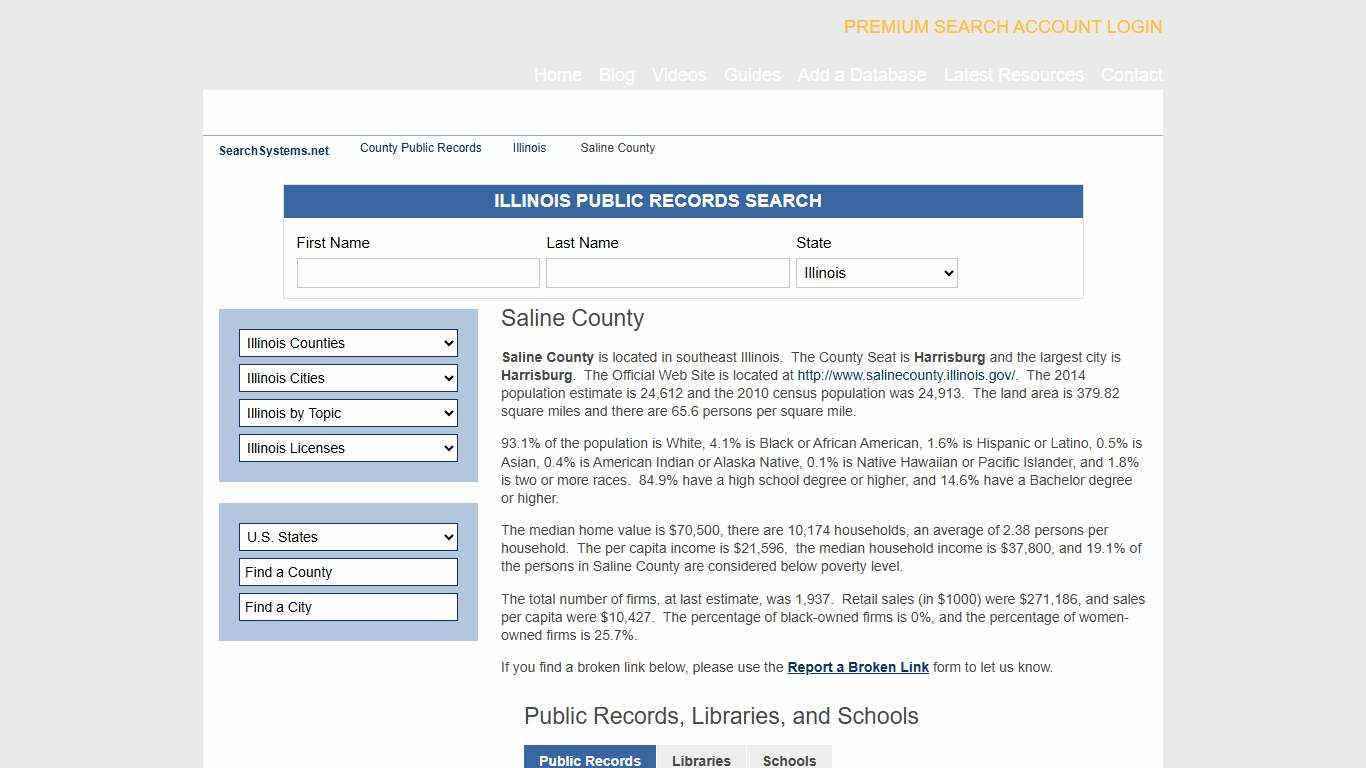
Task: Expand the Illinois by Topic selector
Action: [x=347, y=413]
